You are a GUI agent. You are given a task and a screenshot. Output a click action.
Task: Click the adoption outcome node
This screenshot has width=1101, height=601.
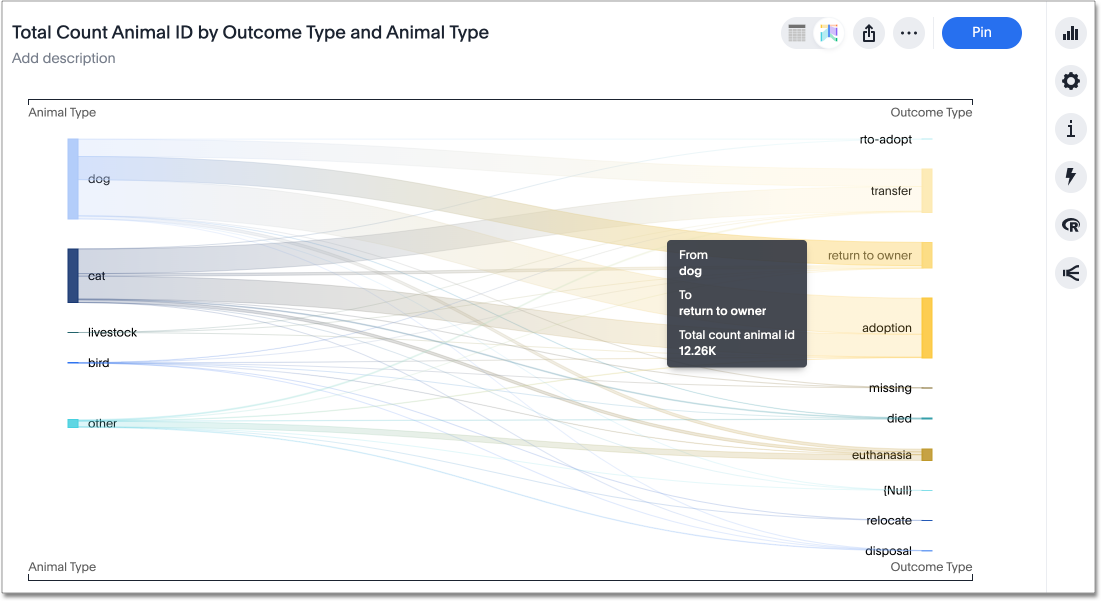927,328
